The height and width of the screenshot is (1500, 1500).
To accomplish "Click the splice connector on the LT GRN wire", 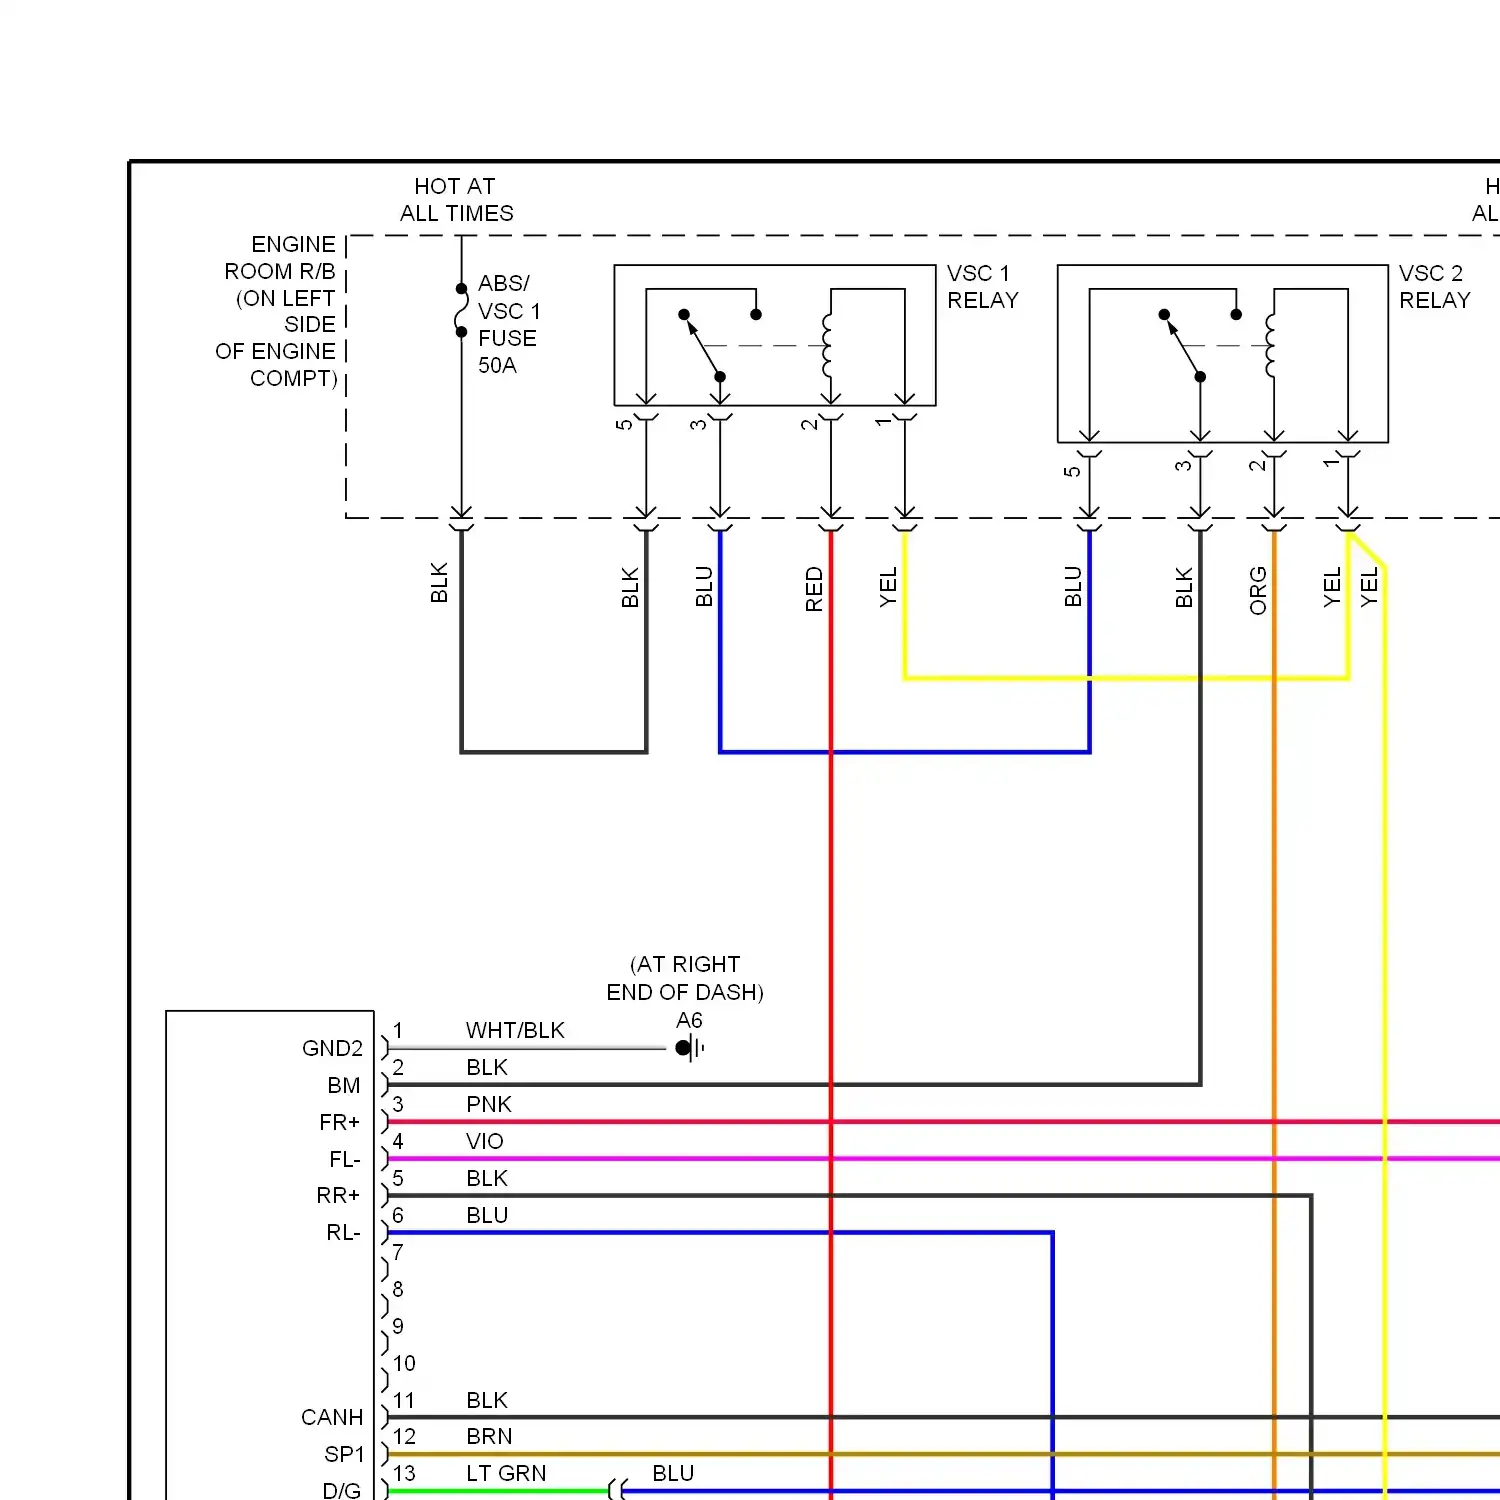I will (616, 1490).
